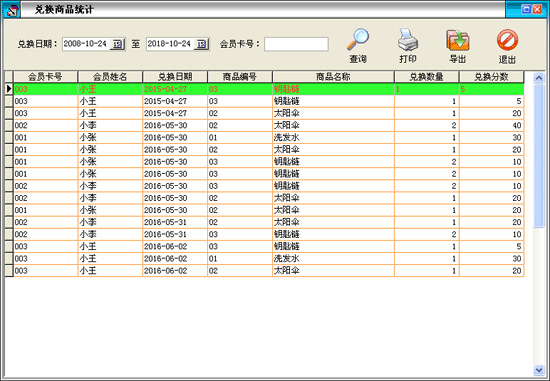
Task: Click the 洗发水 cell dated 2016-06-02
Action: 333,259
